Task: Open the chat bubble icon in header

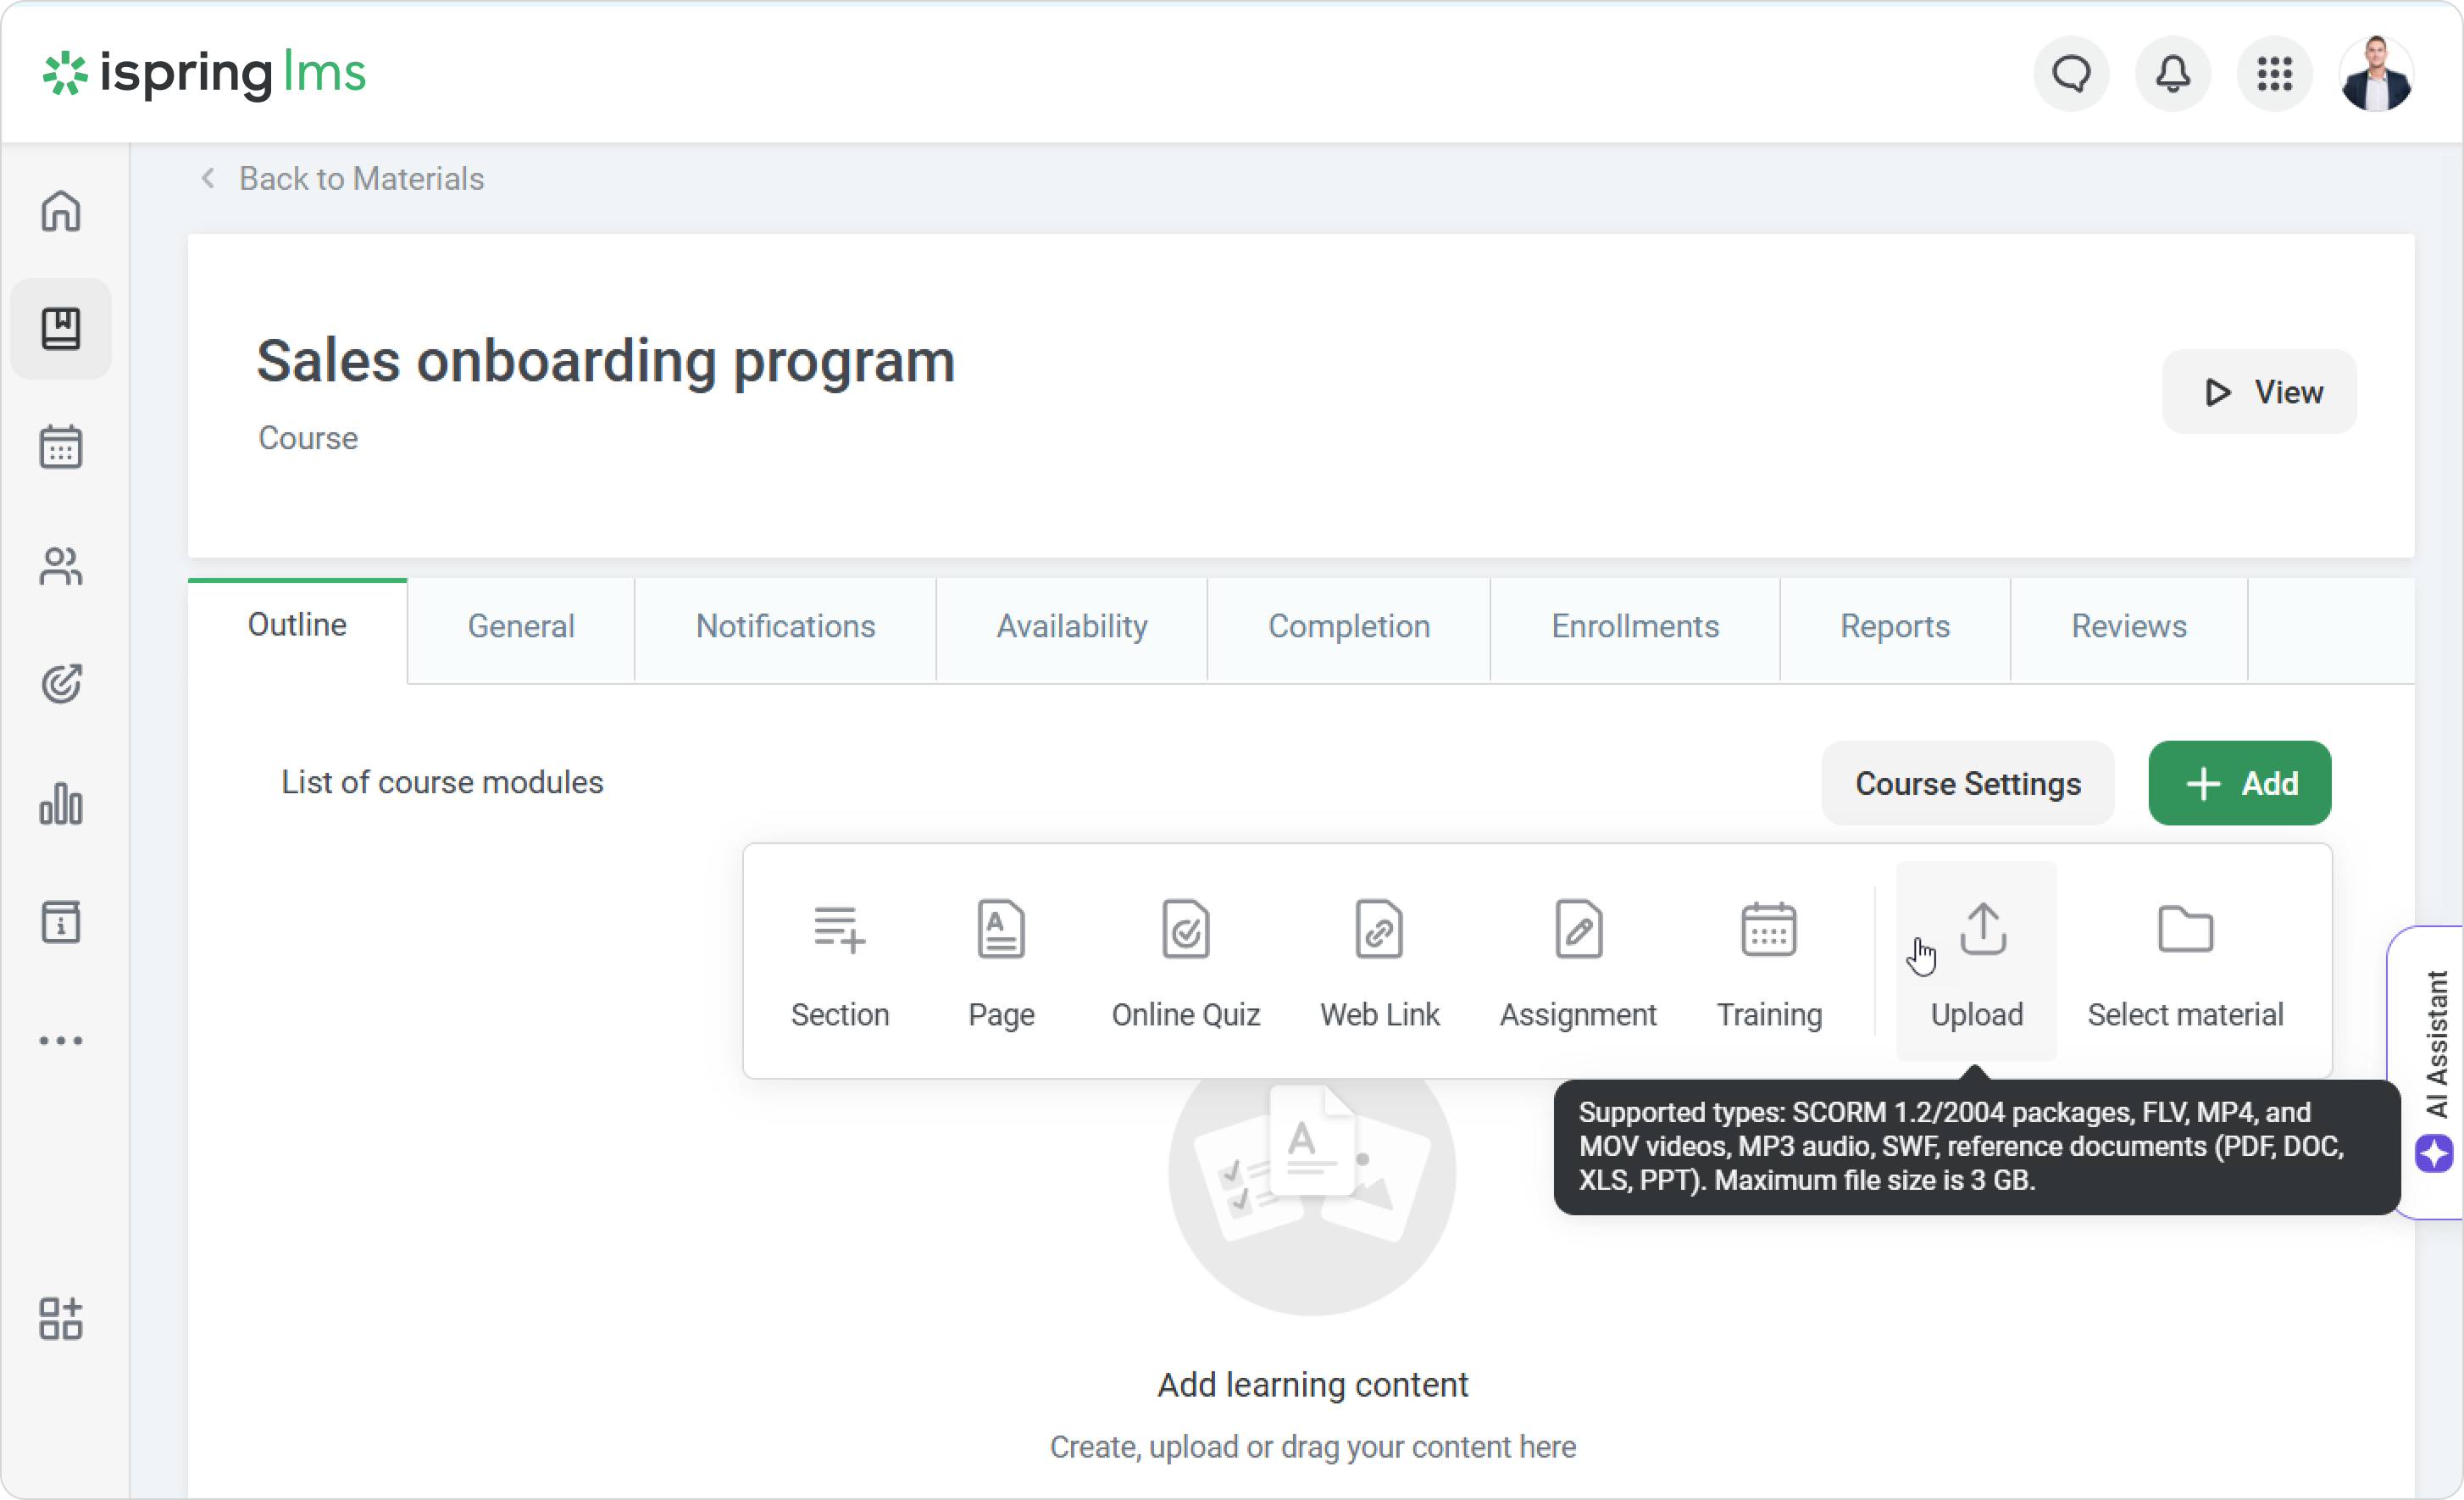Action: click(2071, 74)
